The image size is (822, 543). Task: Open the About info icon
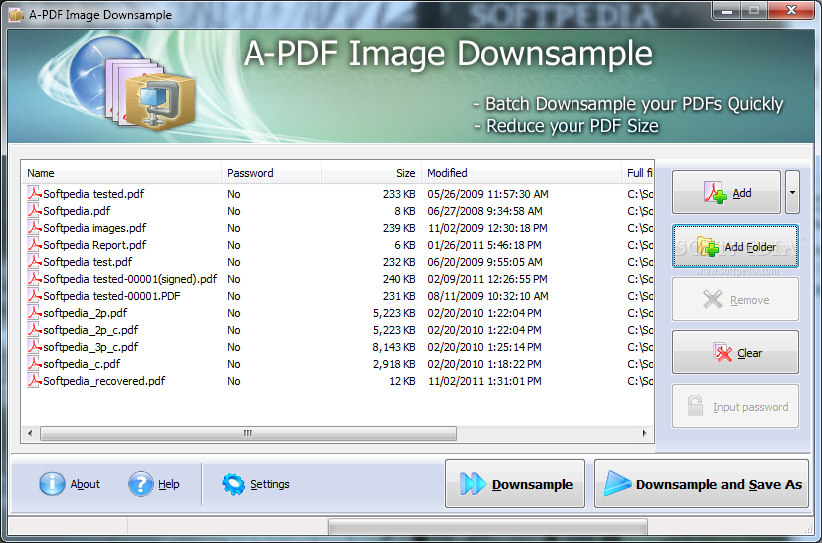(x=52, y=484)
